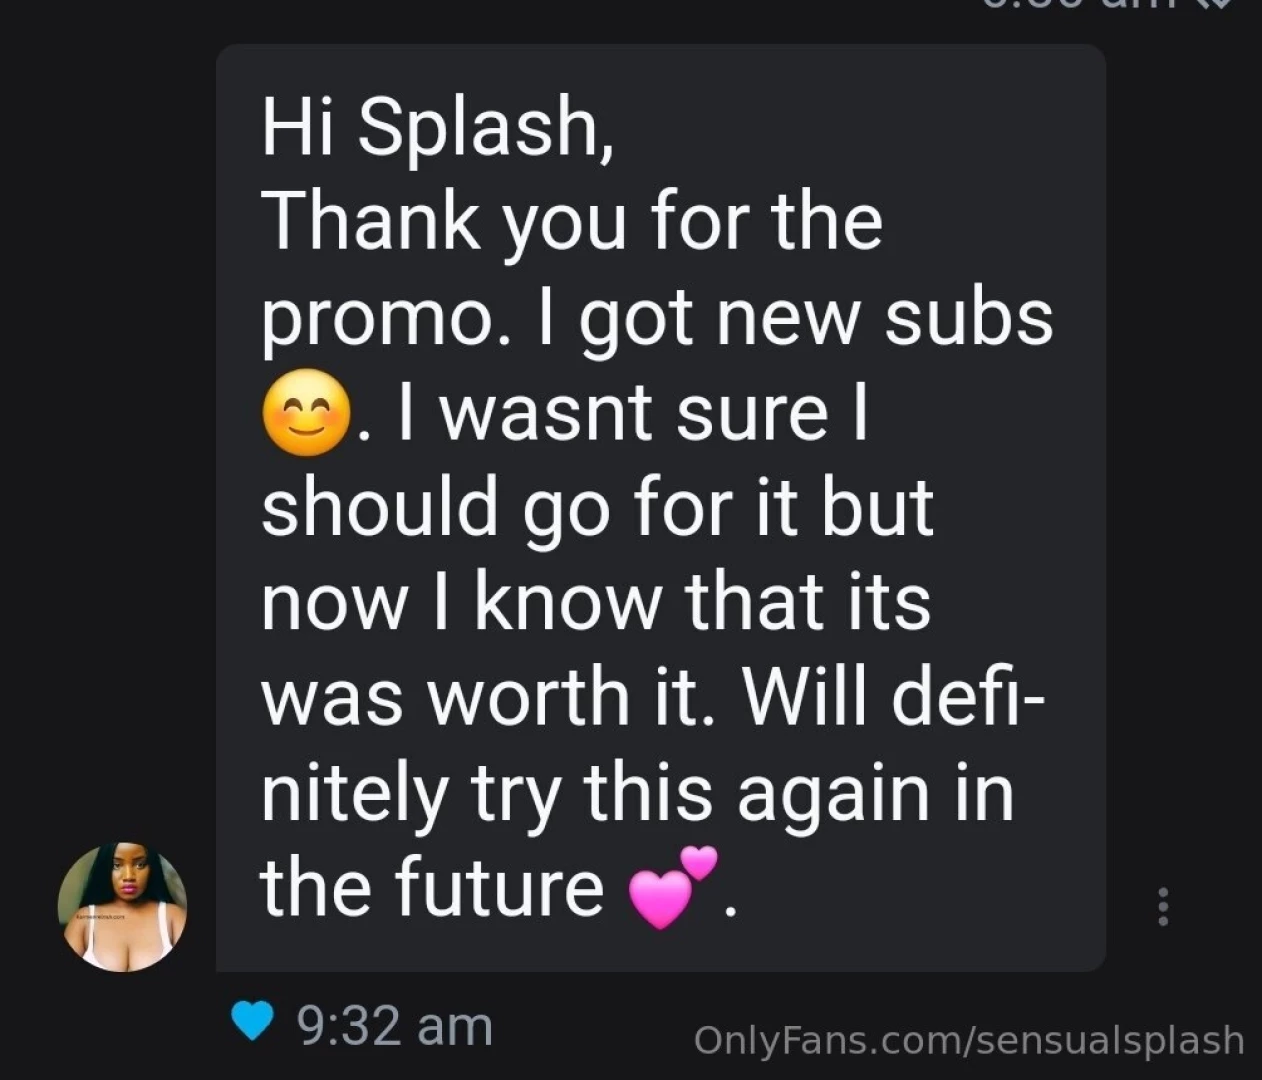
Task: Tap the blushing face emoji in the message
Action: (x=305, y=412)
